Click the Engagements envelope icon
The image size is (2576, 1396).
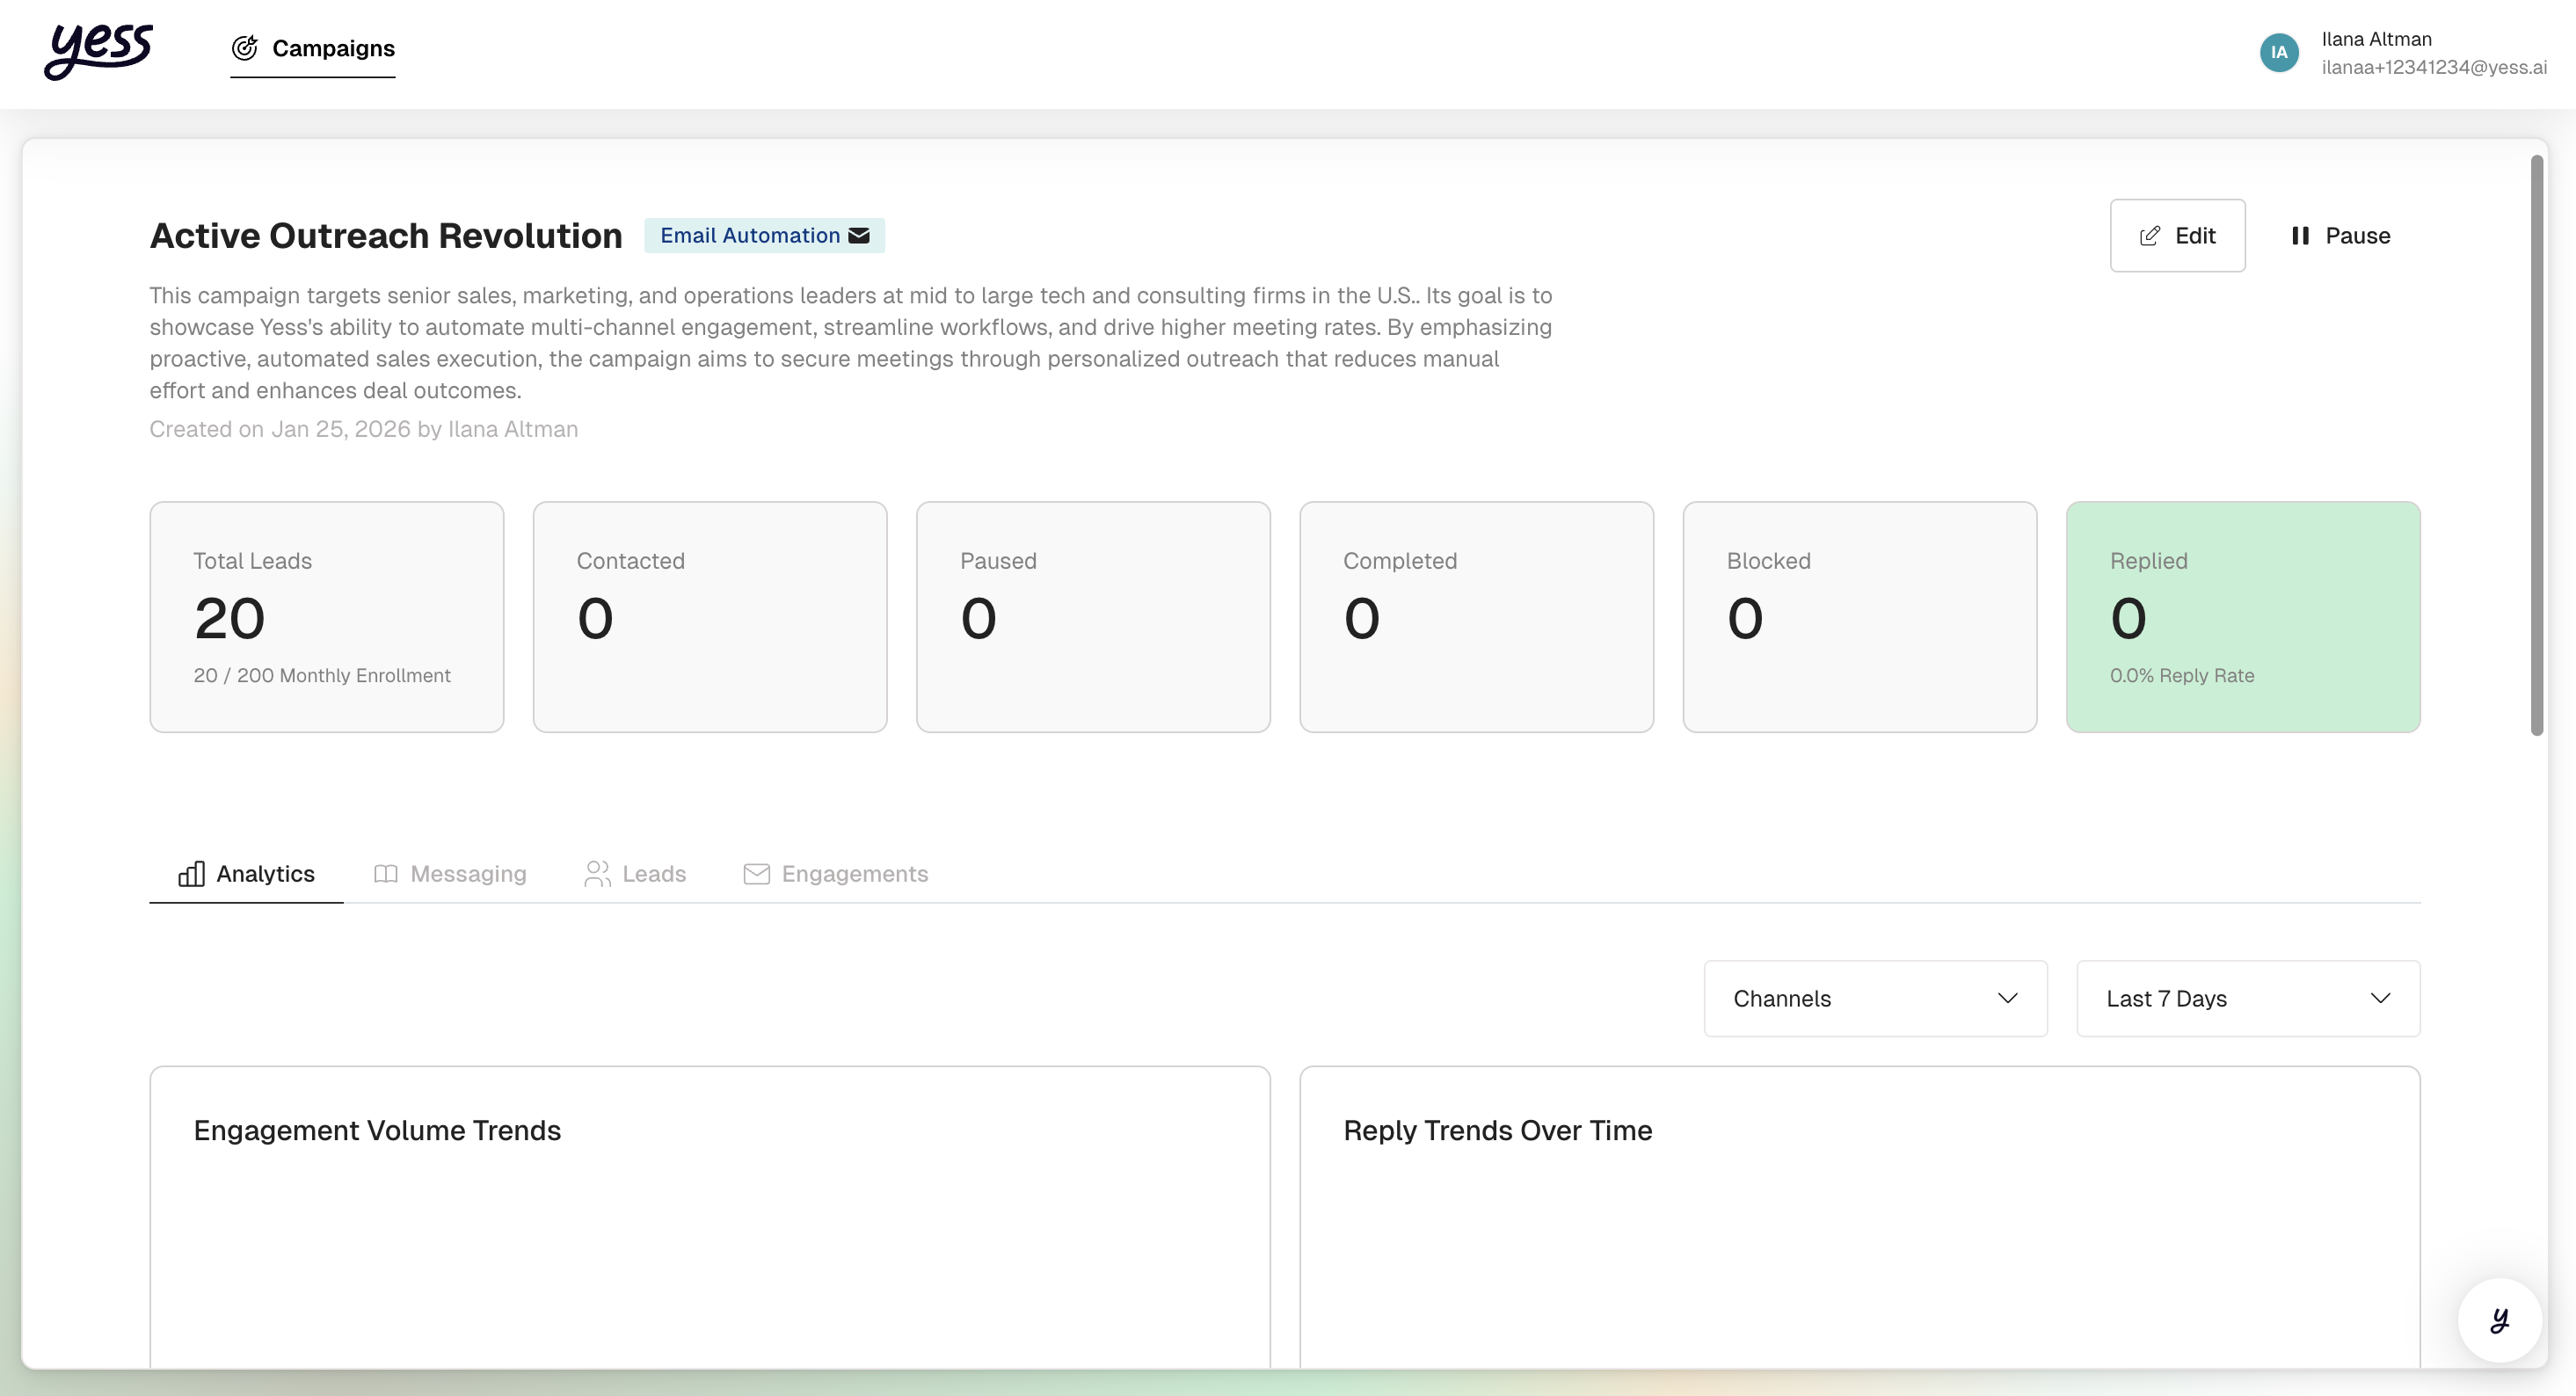click(x=756, y=874)
